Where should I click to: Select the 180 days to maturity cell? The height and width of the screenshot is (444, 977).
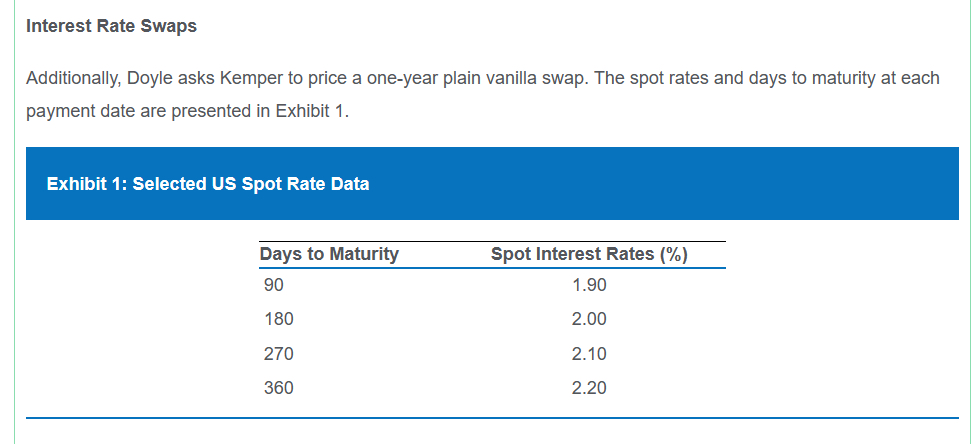tap(277, 319)
